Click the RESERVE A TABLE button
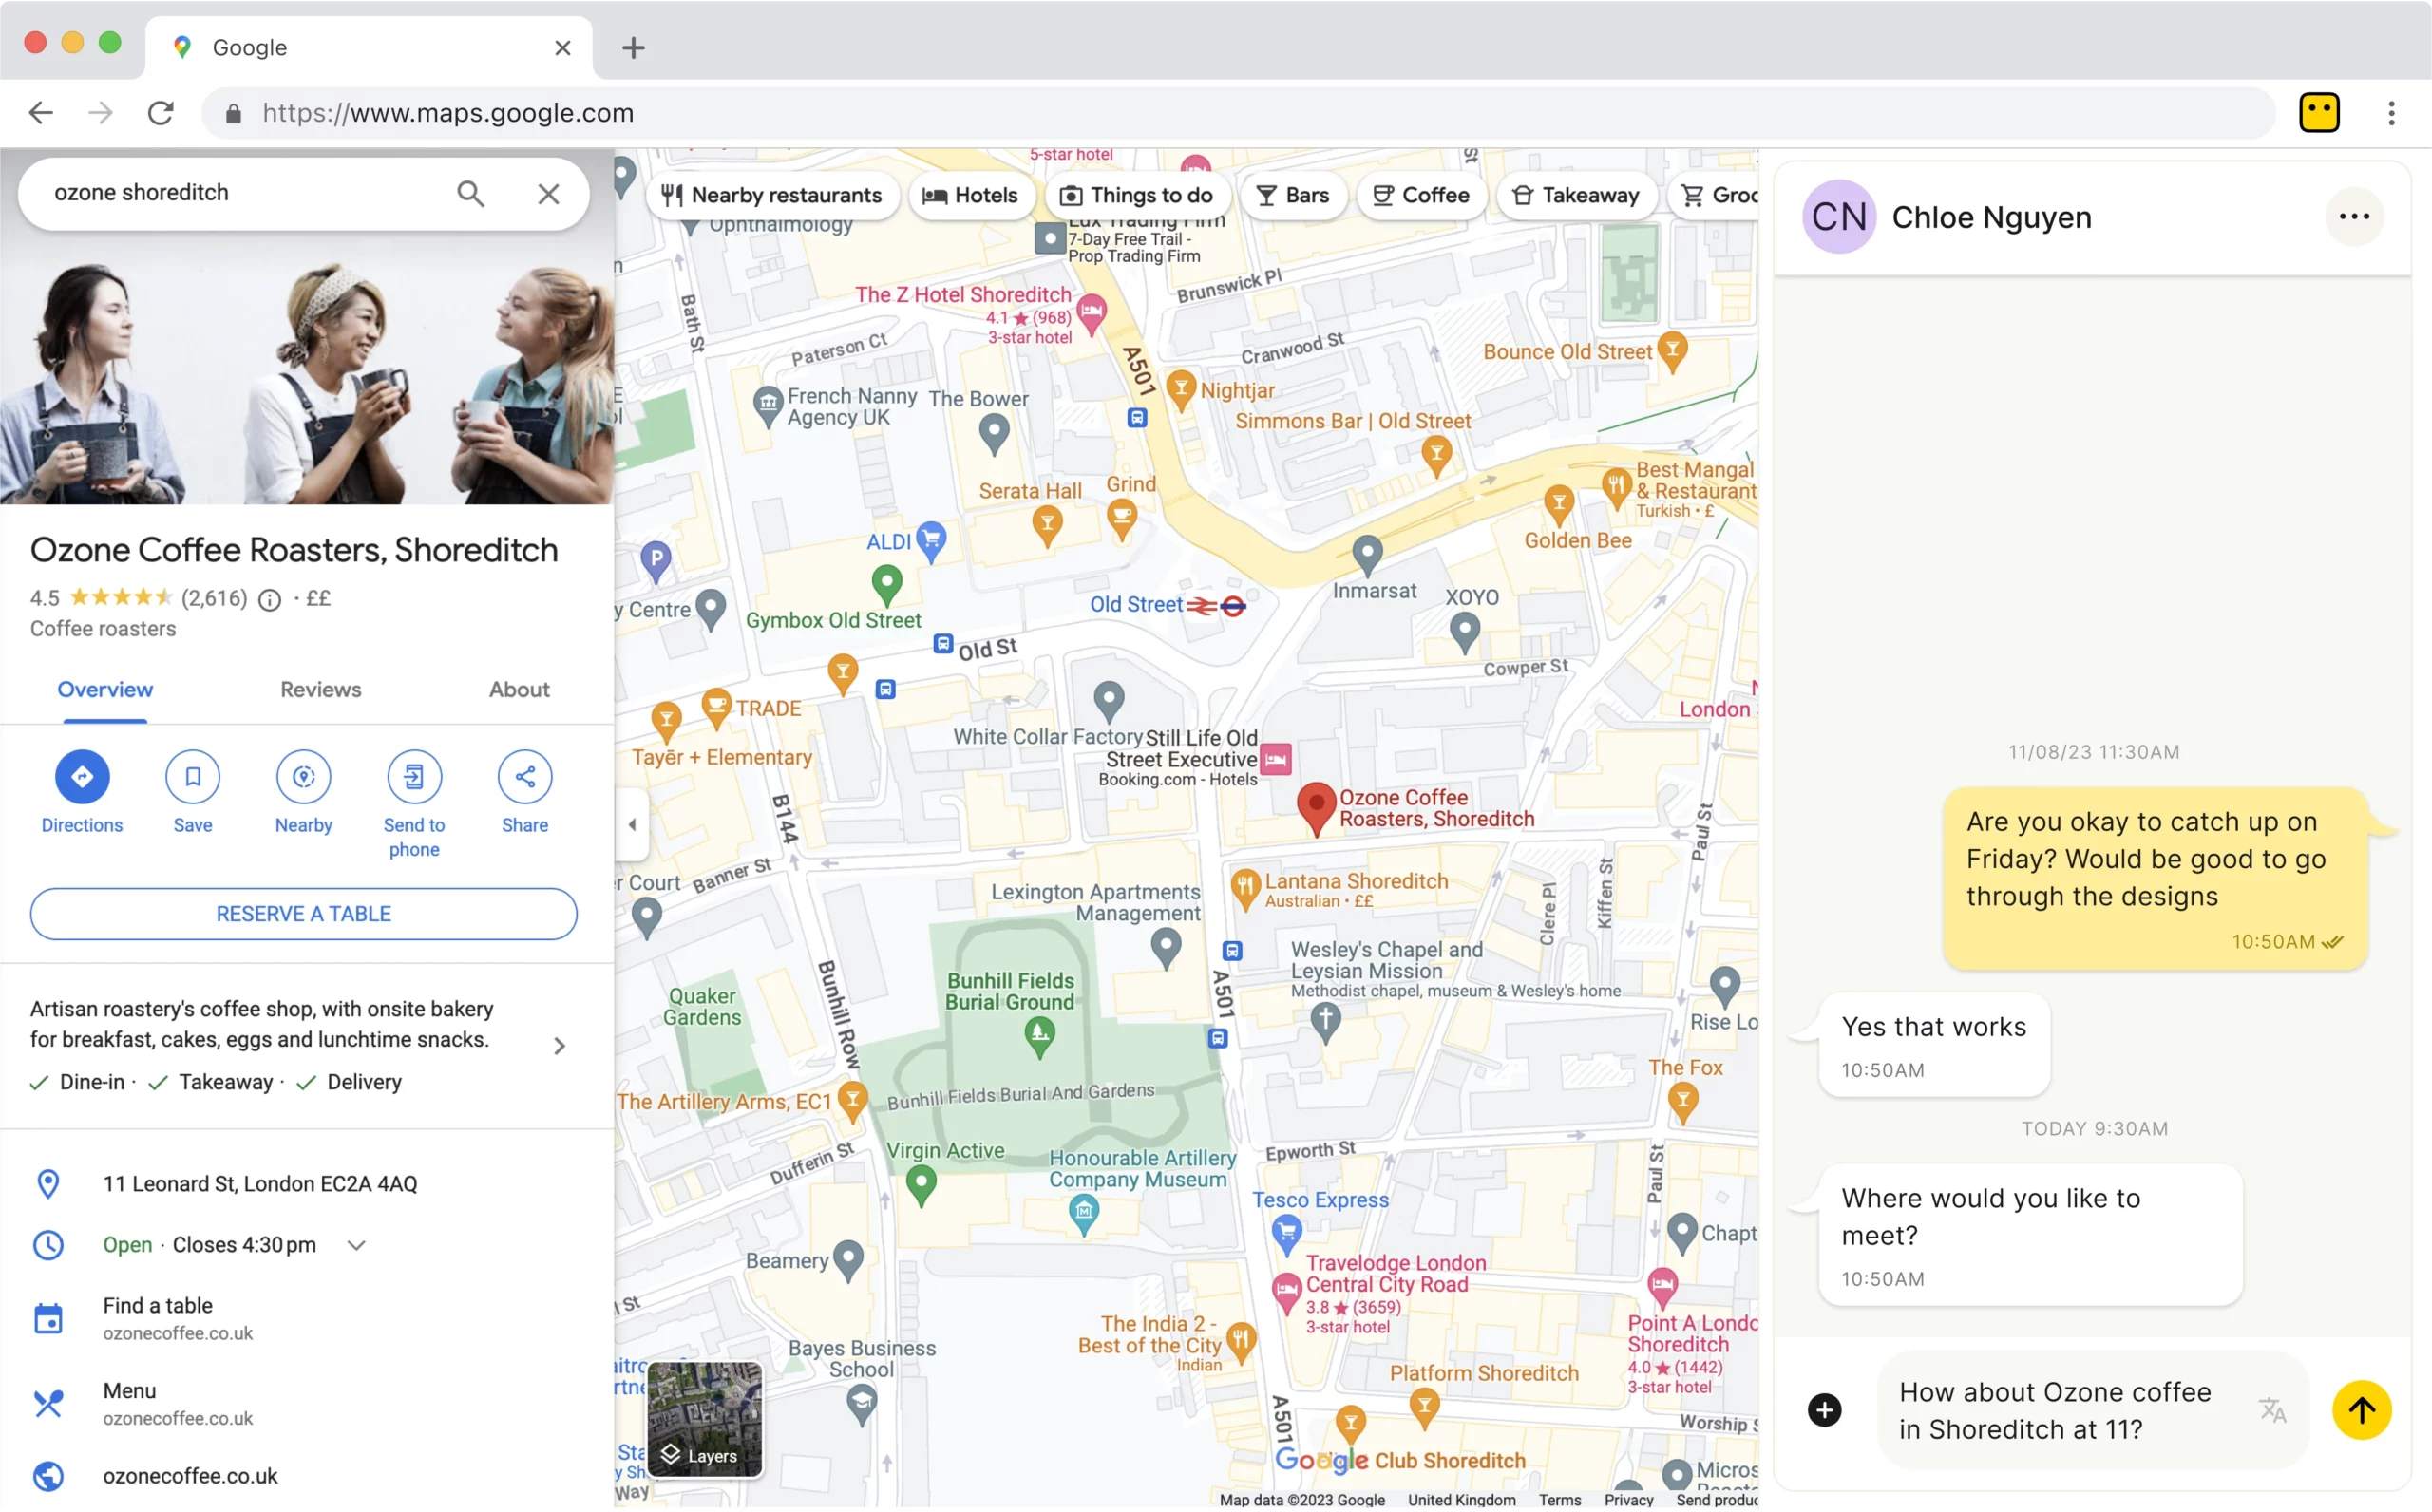The image size is (2432, 1512). pyautogui.click(x=303, y=913)
